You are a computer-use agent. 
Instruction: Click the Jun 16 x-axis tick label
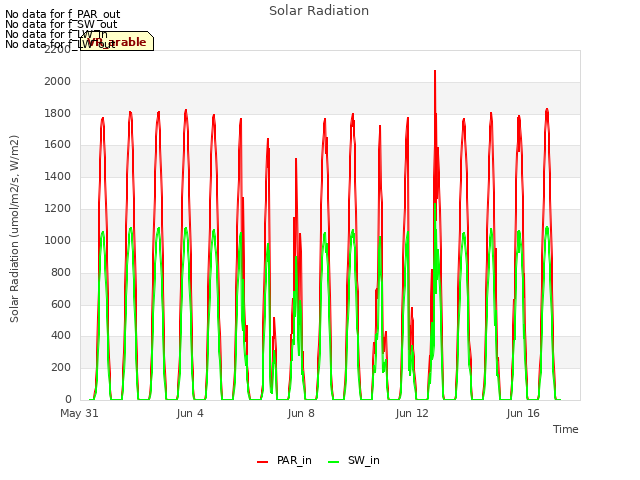pos(523,413)
